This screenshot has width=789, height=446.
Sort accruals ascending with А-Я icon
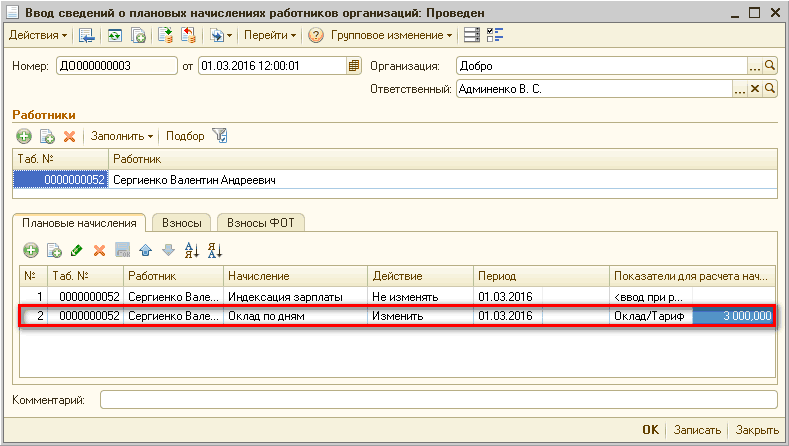click(191, 251)
